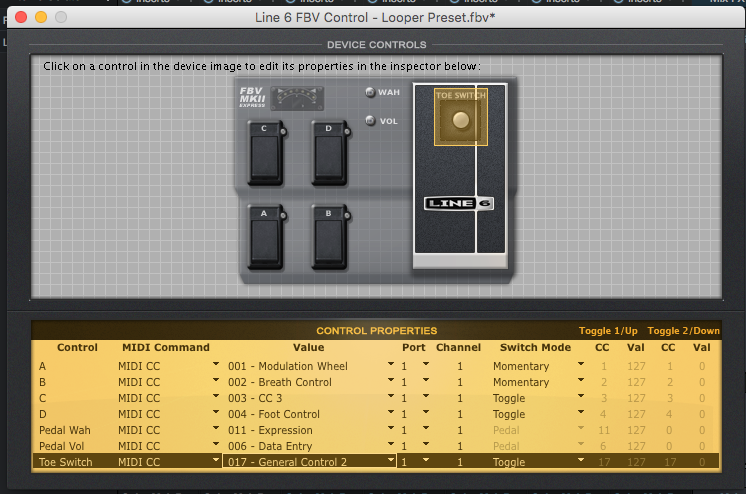
Task: Click the tuner display on the FBV
Action: point(297,98)
